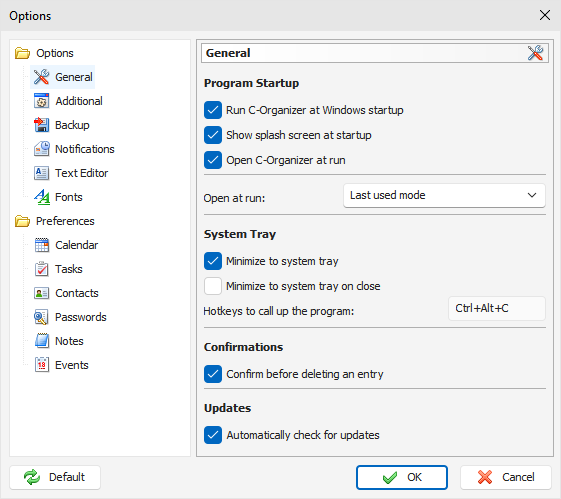Click the red X icon on Cancel
561x499 pixels.
(x=485, y=477)
